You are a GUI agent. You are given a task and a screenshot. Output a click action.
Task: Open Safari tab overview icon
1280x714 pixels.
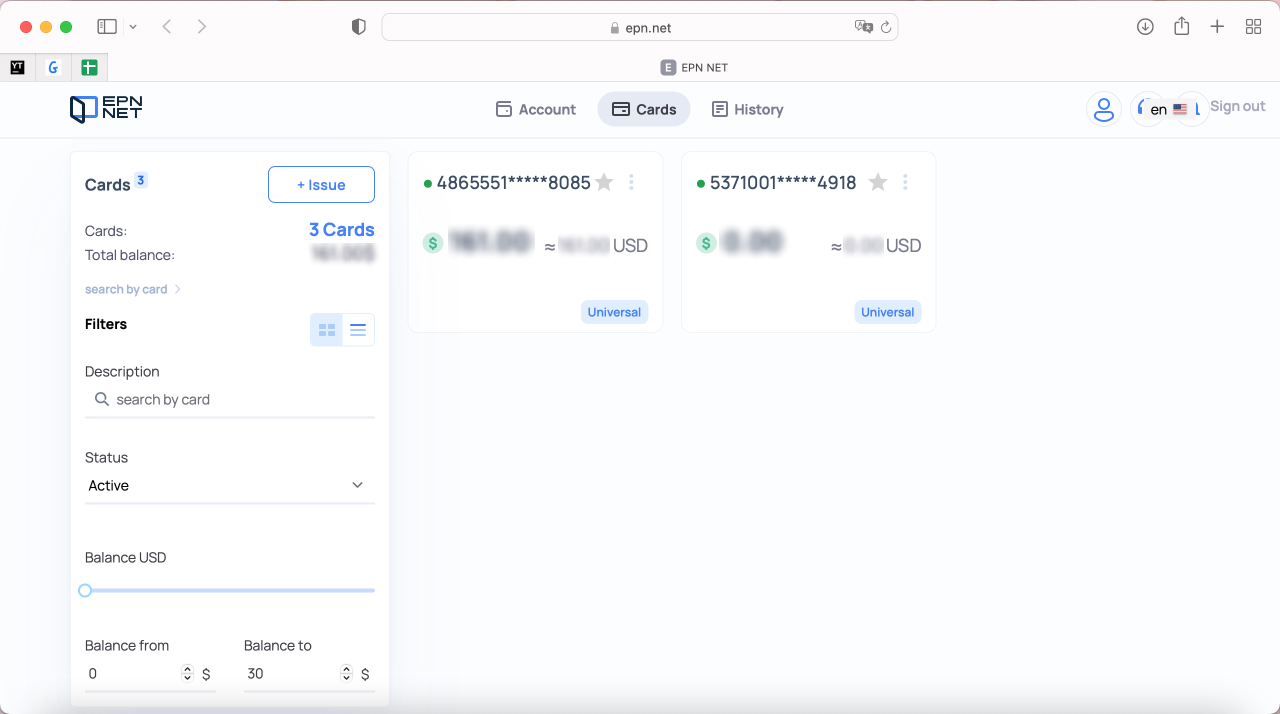coord(1253,27)
